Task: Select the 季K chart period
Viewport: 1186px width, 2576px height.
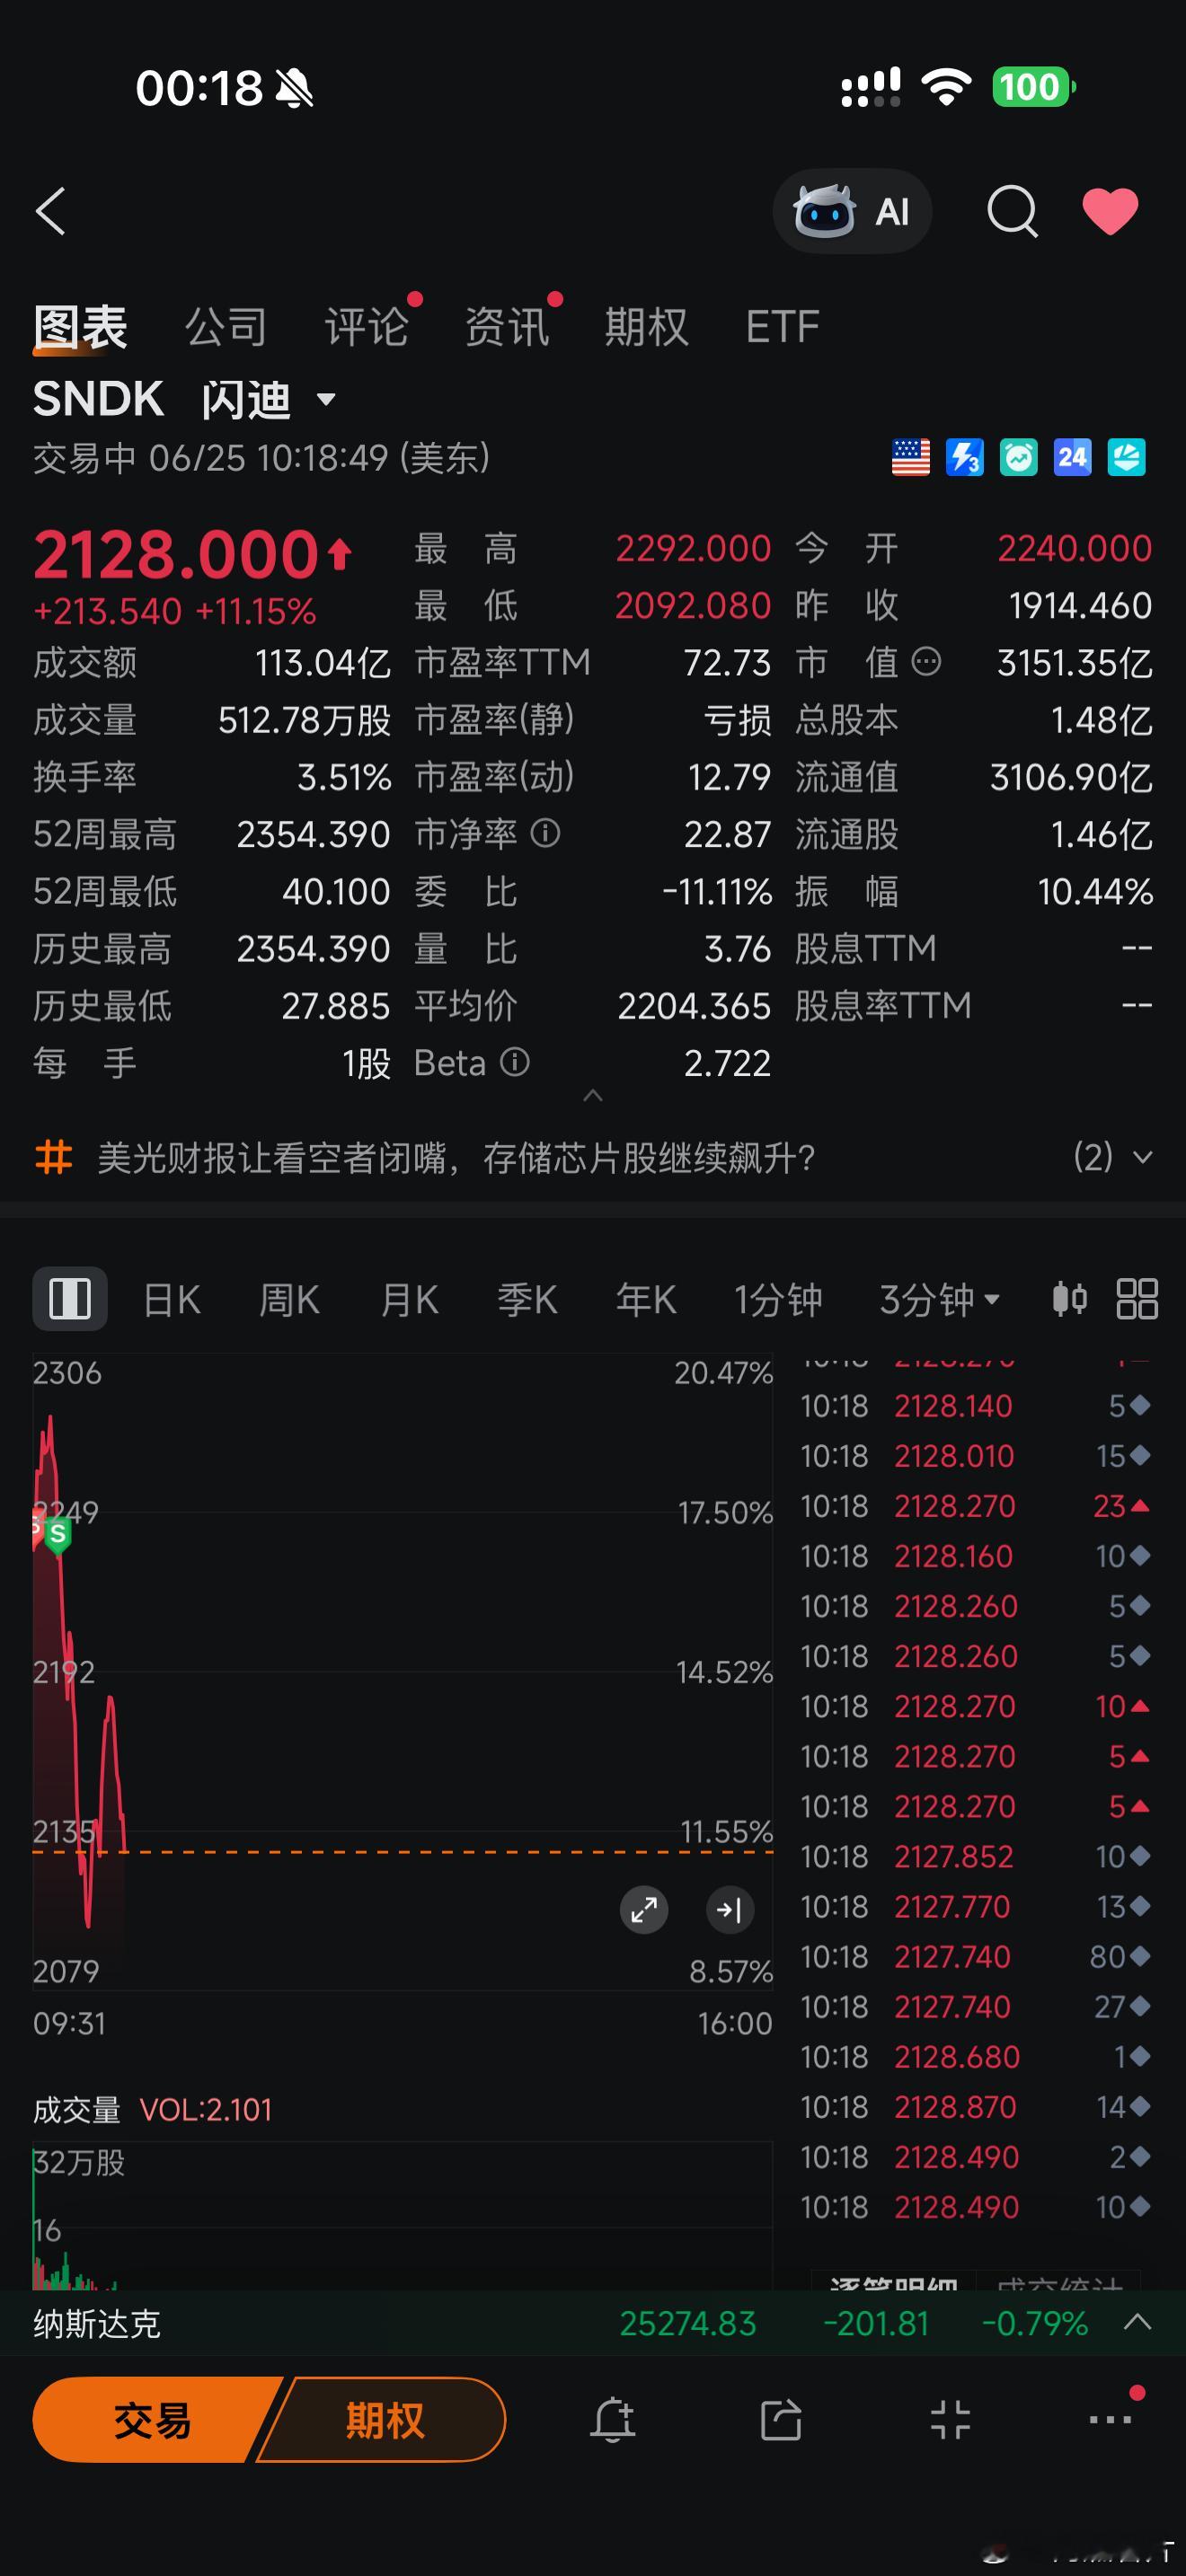Action: click(x=527, y=1300)
